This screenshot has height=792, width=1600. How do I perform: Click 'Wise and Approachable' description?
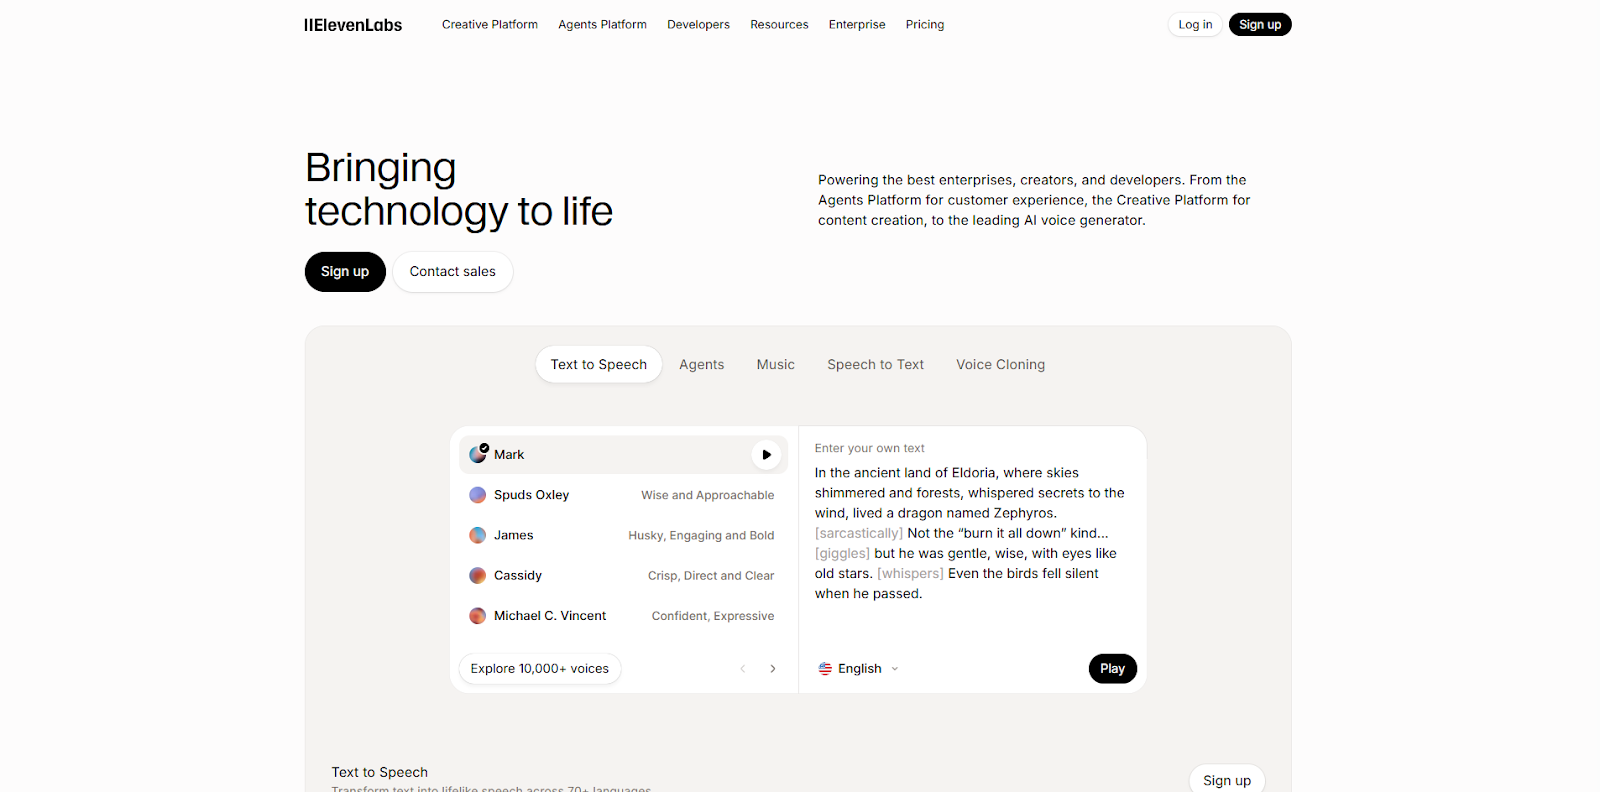pos(708,495)
